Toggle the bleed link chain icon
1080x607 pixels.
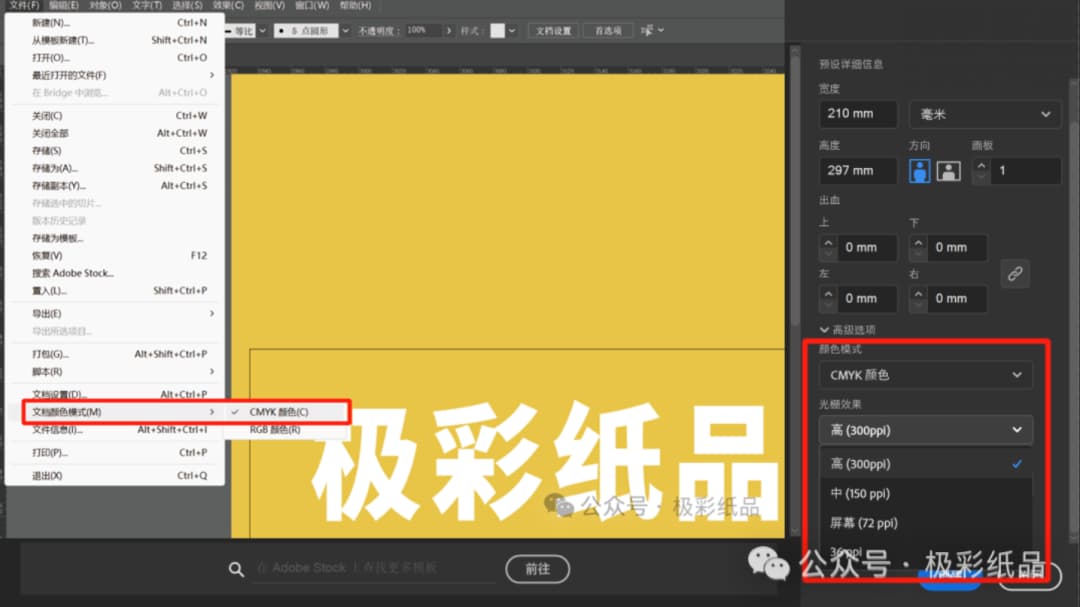point(1015,274)
